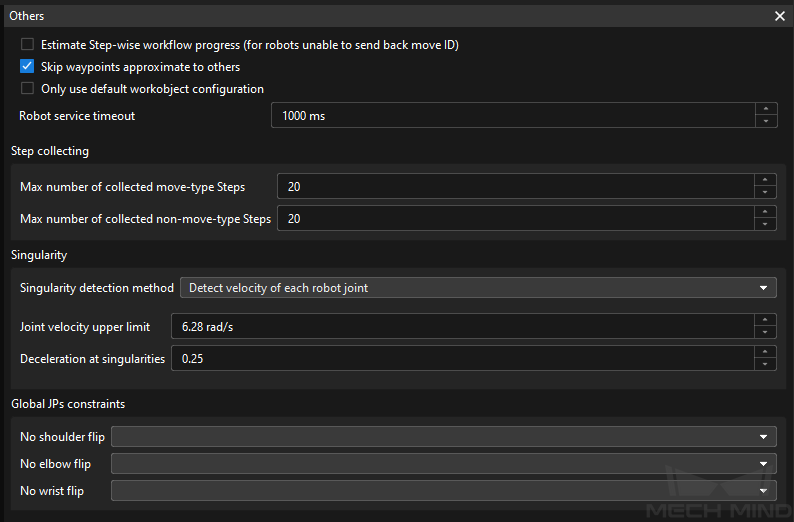Uncheck Skip waypoints approximate to others
The width and height of the screenshot is (794, 522).
pyautogui.click(x=27, y=66)
